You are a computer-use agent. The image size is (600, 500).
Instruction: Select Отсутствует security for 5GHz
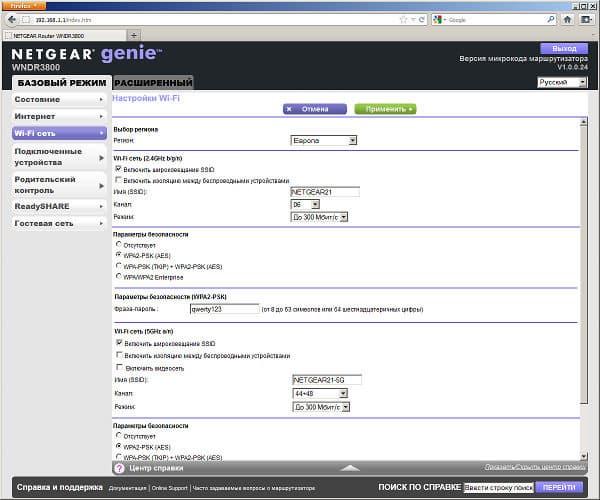[x=119, y=435]
